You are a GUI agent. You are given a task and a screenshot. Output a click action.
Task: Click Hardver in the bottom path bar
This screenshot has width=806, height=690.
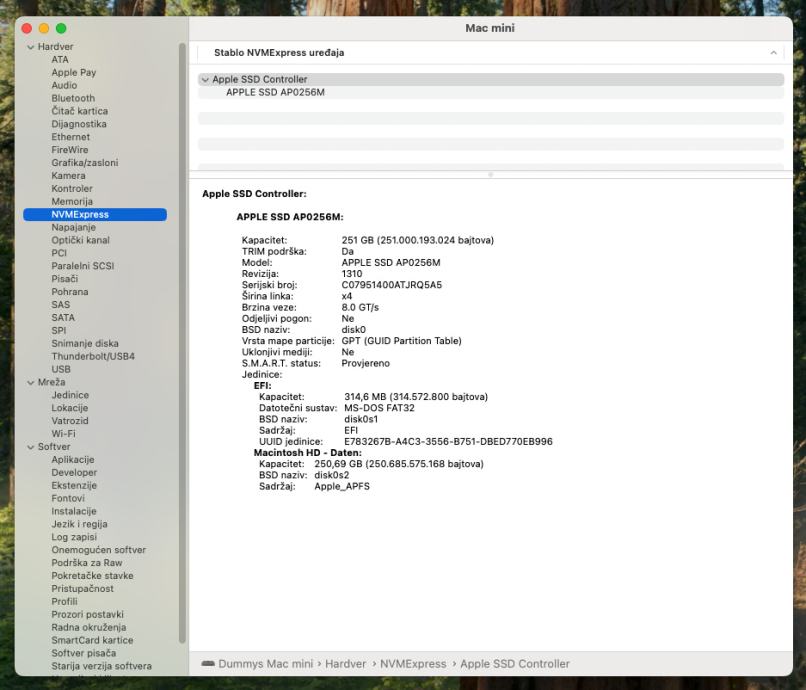point(345,664)
